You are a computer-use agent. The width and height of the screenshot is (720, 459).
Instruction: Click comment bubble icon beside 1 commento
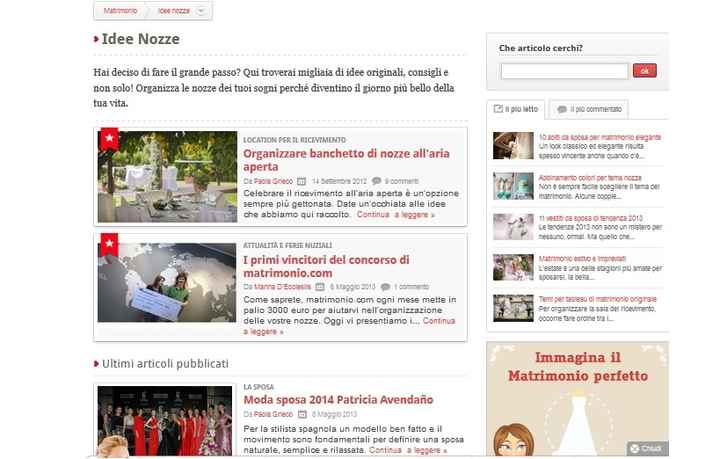386,287
